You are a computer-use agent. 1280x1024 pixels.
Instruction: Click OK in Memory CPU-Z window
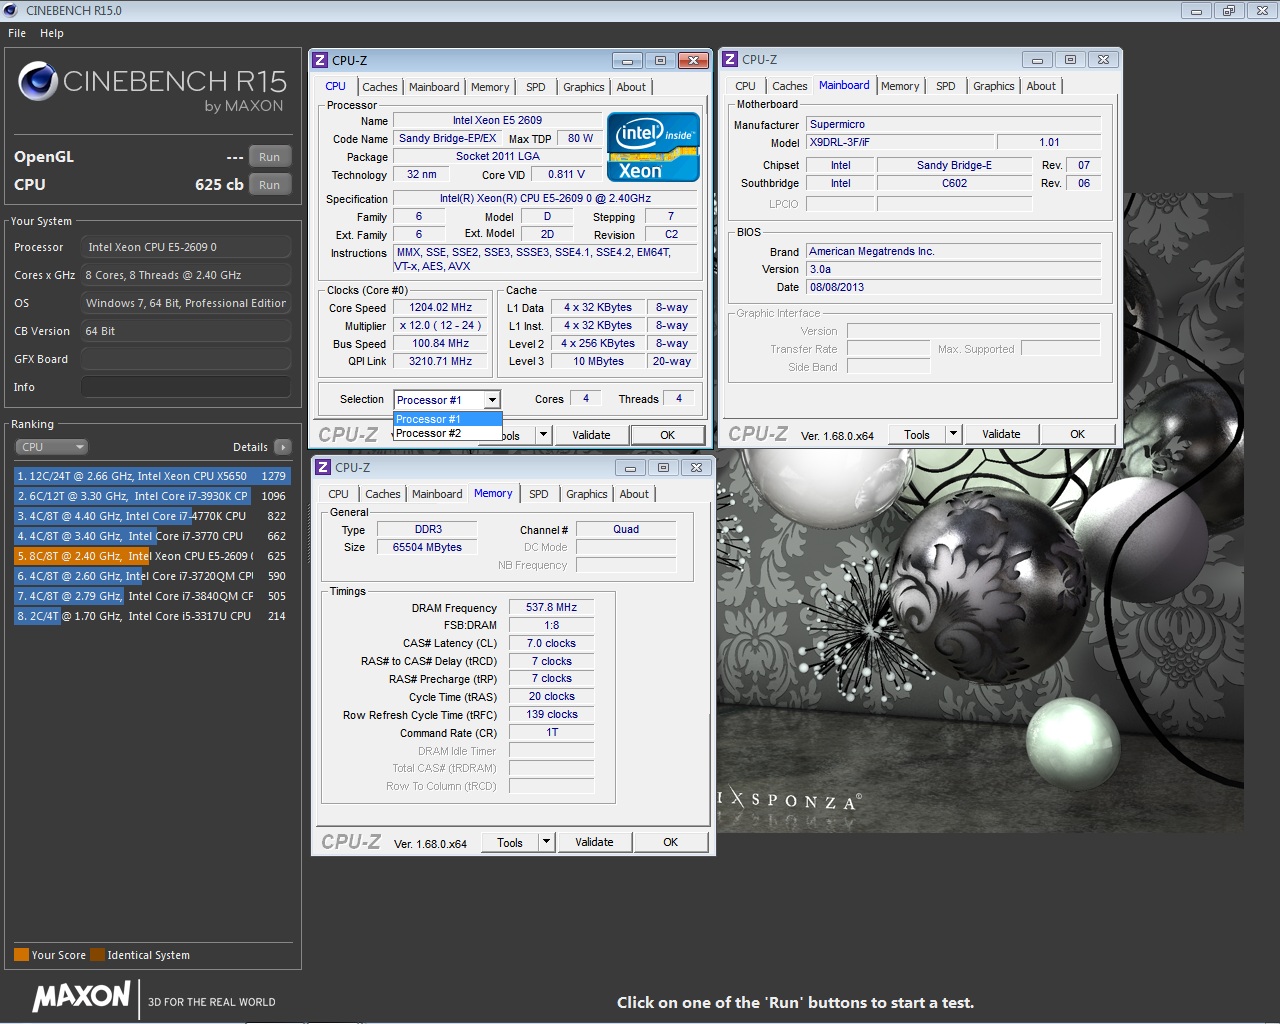(x=671, y=842)
